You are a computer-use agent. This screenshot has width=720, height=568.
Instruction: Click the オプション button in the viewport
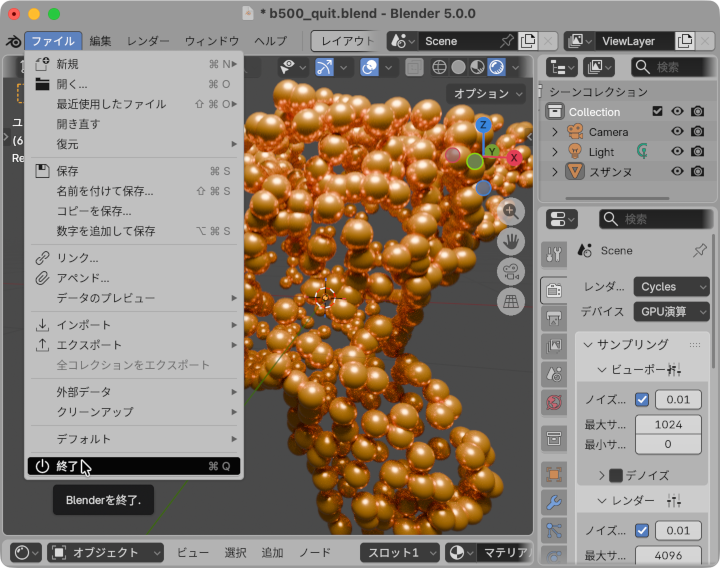pyautogui.click(x=487, y=93)
